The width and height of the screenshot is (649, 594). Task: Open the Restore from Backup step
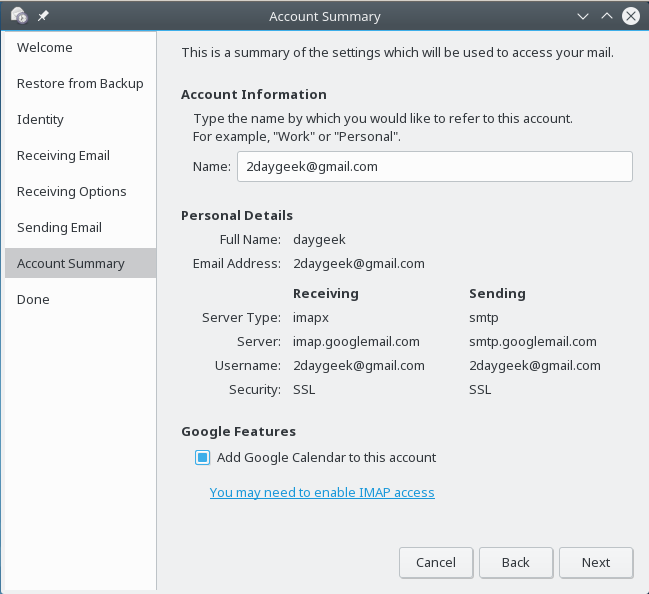tap(80, 84)
